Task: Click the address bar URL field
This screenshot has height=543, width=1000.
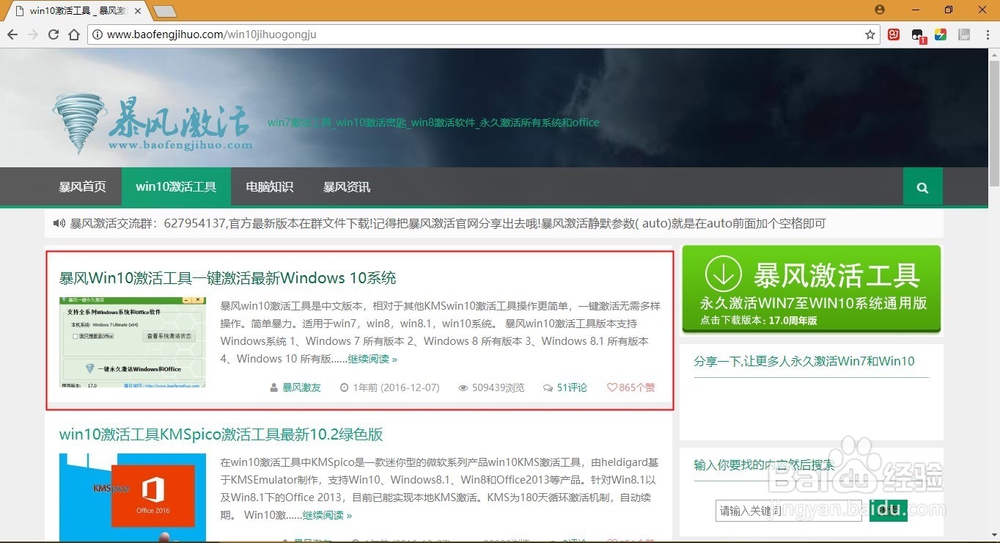Action: tap(482, 34)
